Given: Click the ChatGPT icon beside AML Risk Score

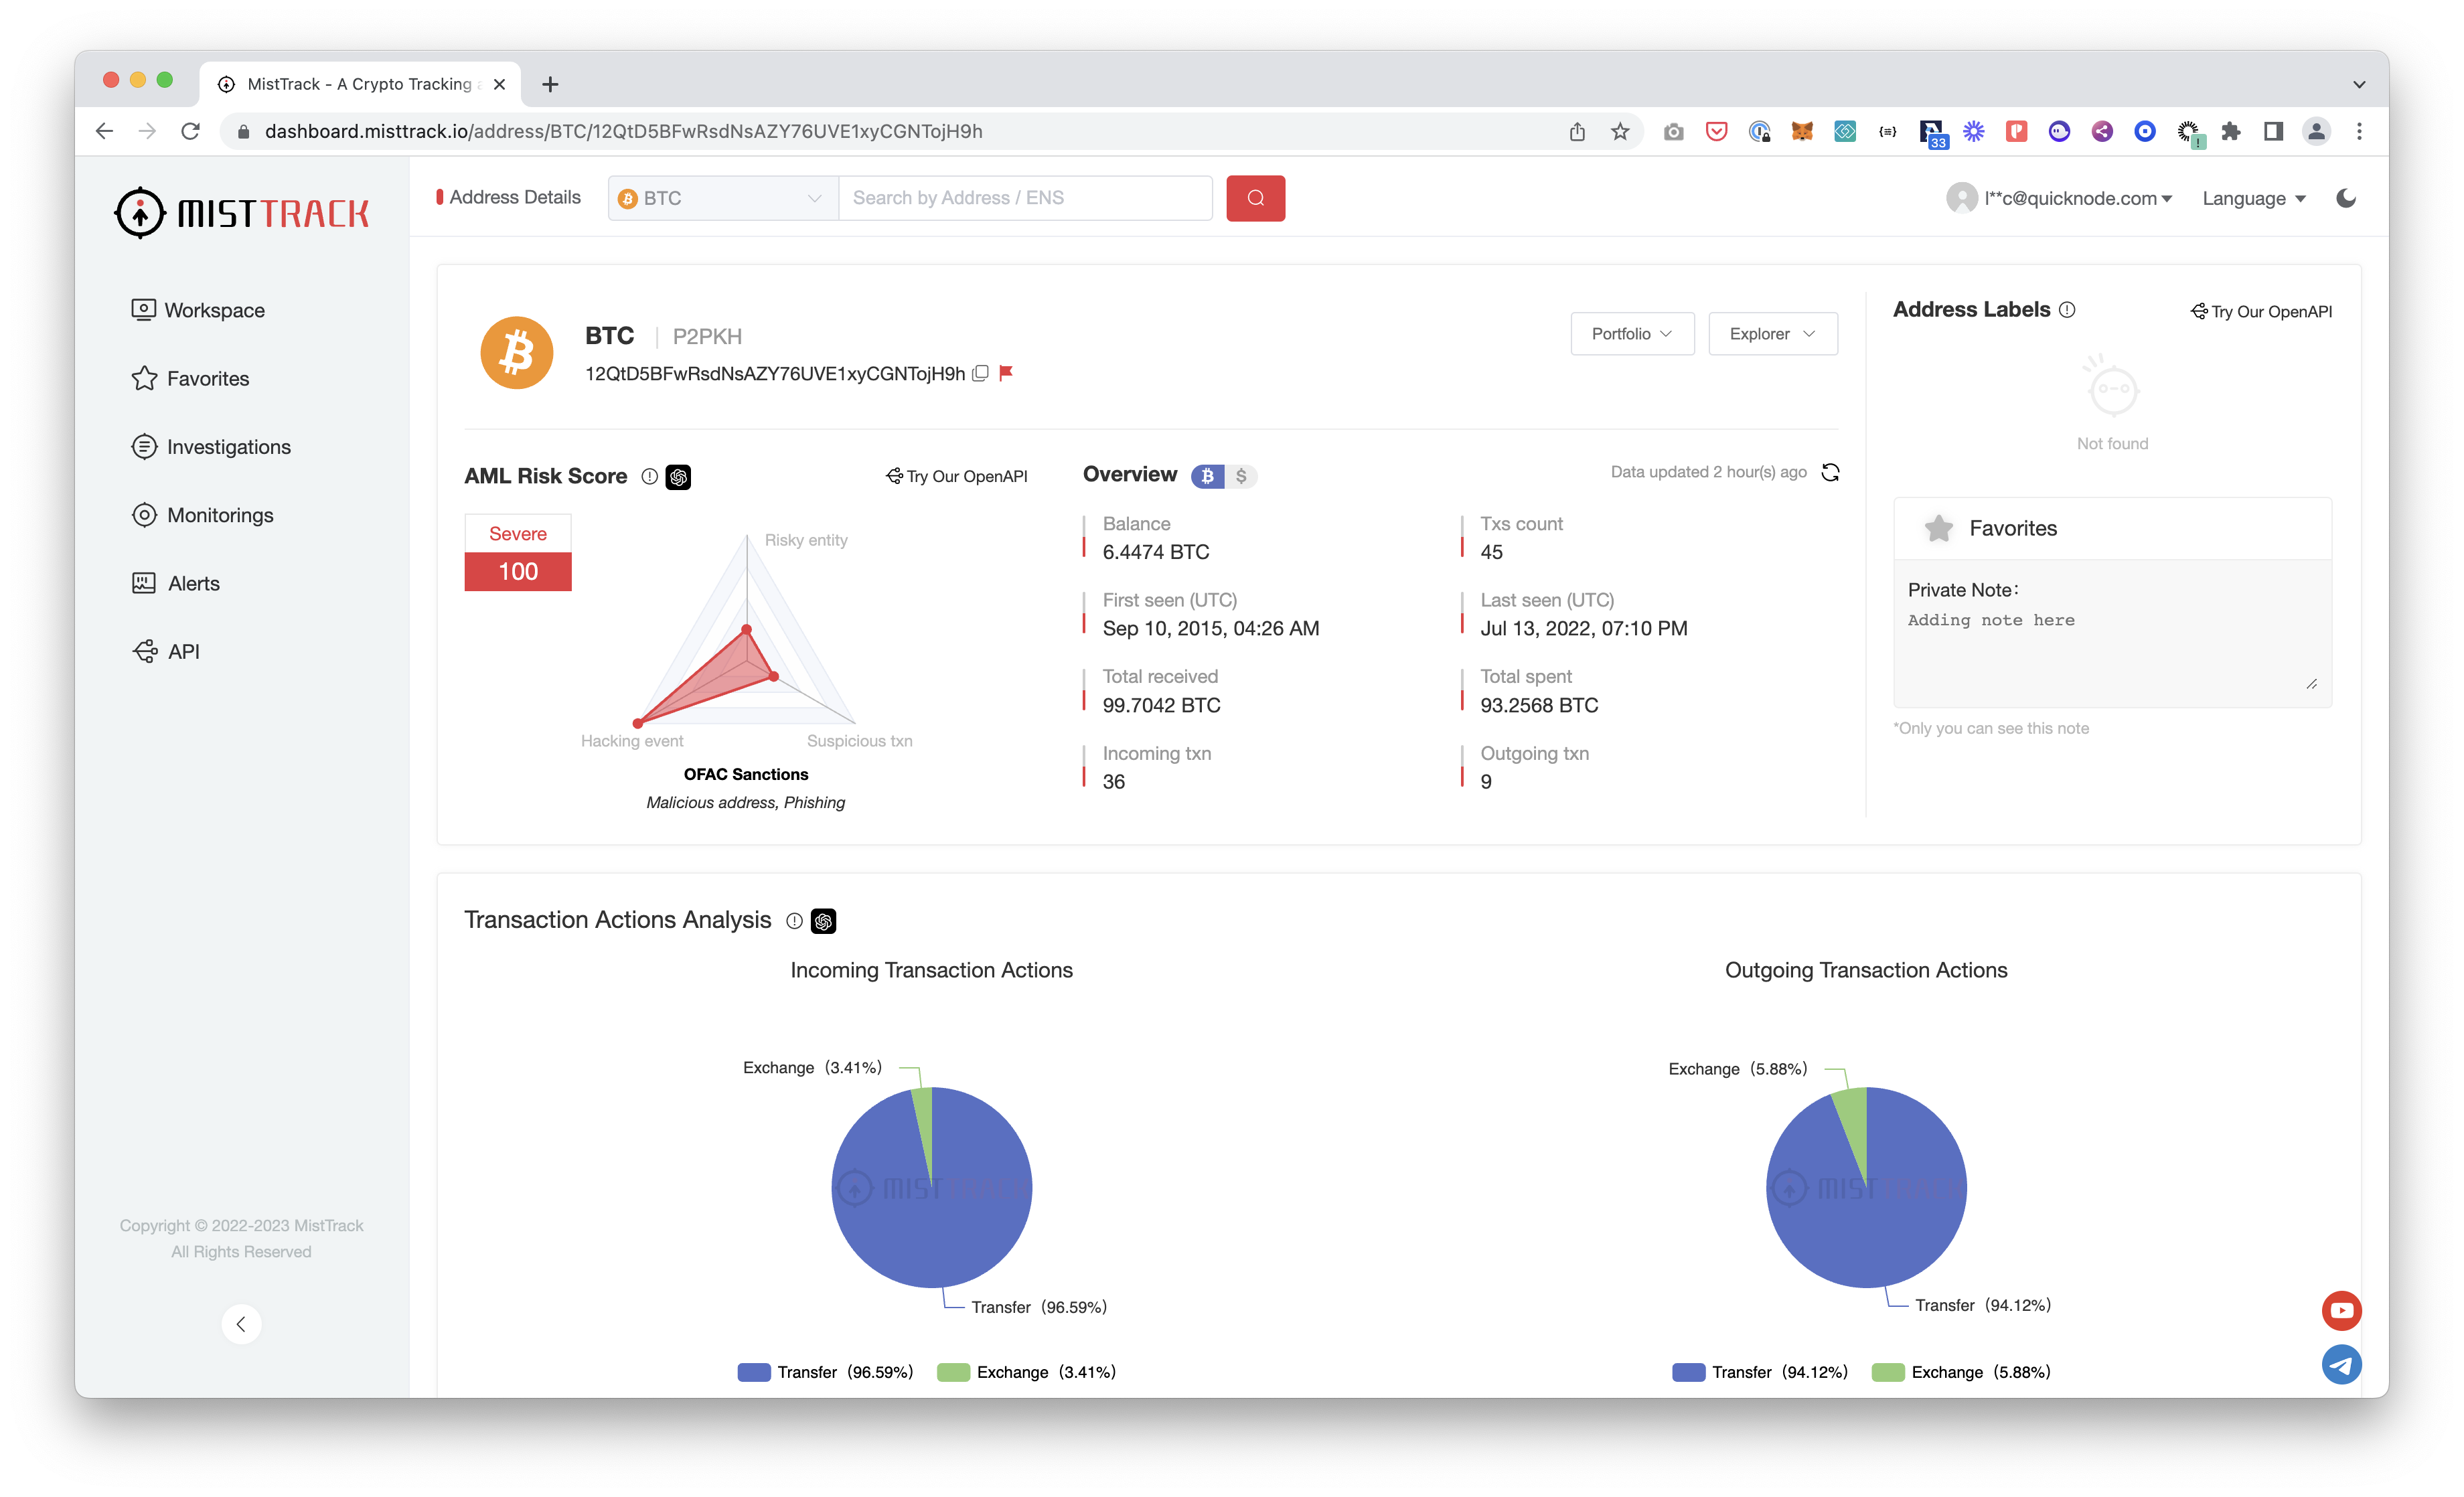Looking at the screenshot, I should (679, 477).
